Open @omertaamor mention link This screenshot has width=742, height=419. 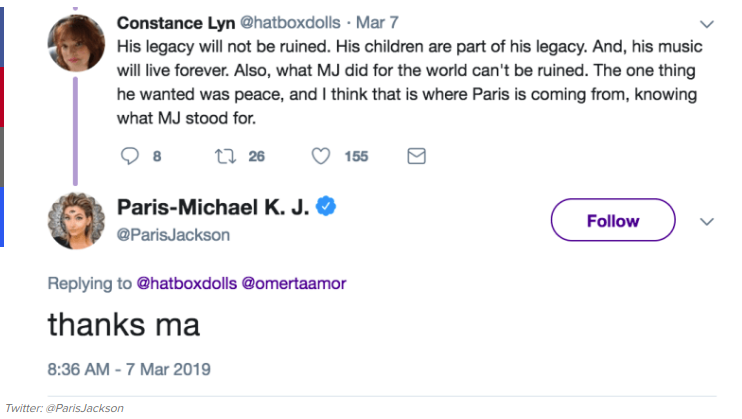pos(292,284)
